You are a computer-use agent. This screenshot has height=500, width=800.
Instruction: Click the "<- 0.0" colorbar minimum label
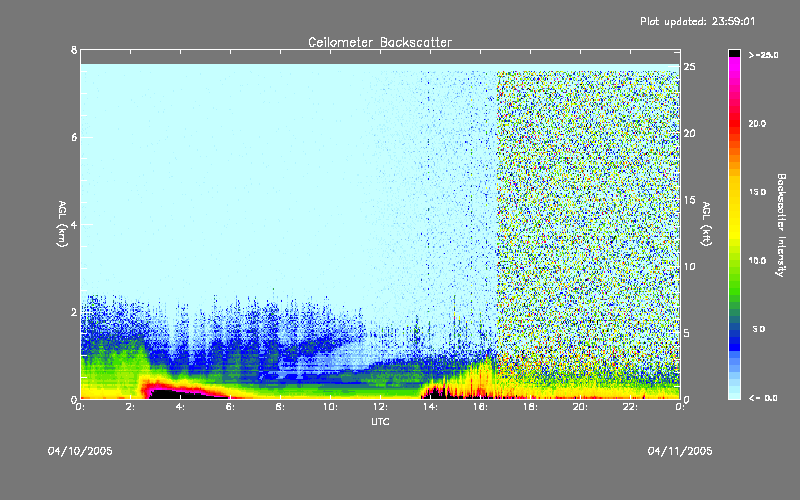pos(763,398)
